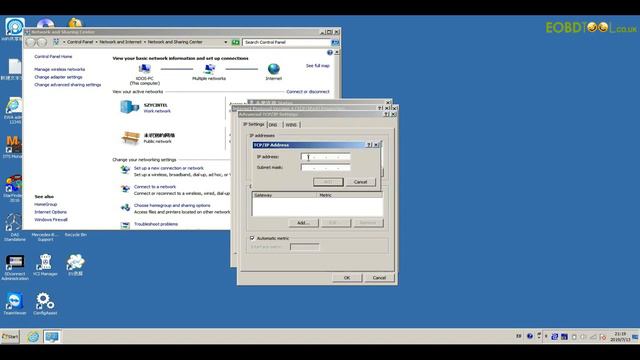
Task: Open the ConfigAssist desktop shortcut
Action: [x=45, y=304]
